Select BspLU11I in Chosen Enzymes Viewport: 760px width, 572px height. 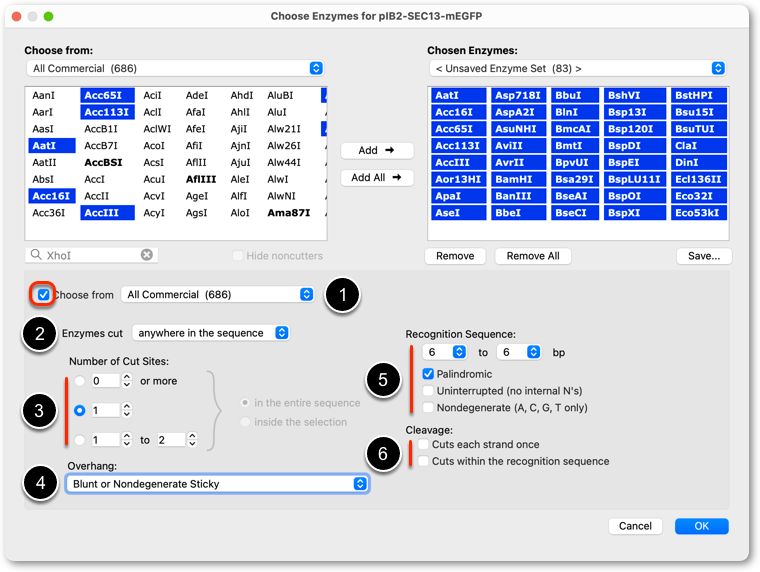(x=634, y=179)
